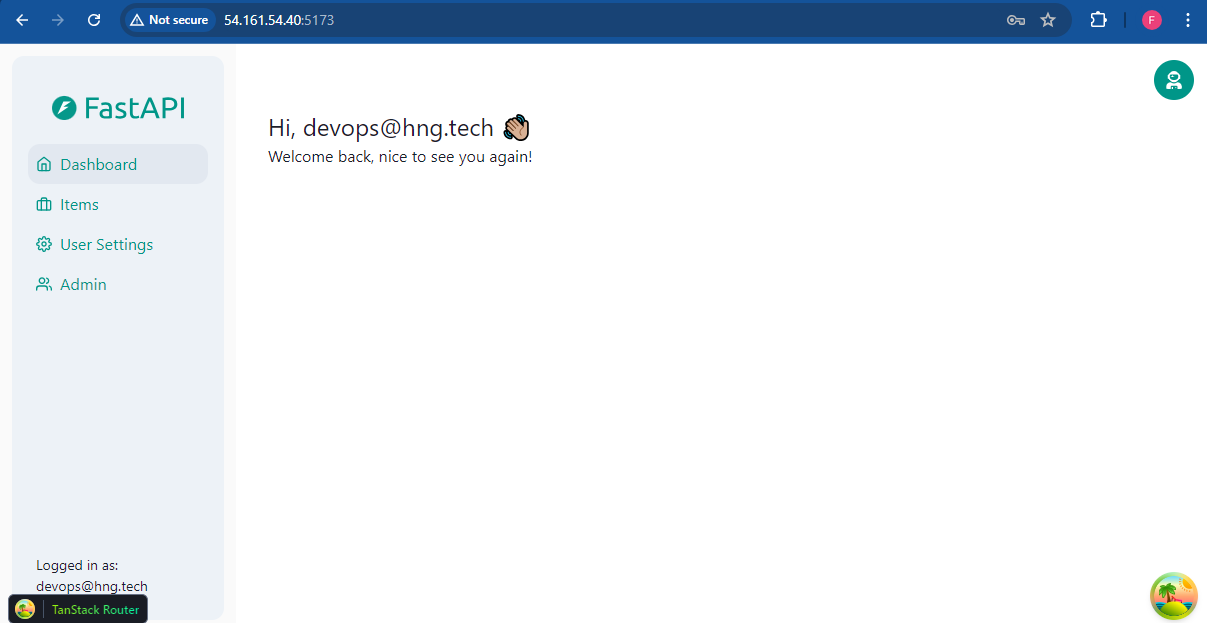
Task: Bookmark this page using the star icon
Action: (x=1047, y=19)
